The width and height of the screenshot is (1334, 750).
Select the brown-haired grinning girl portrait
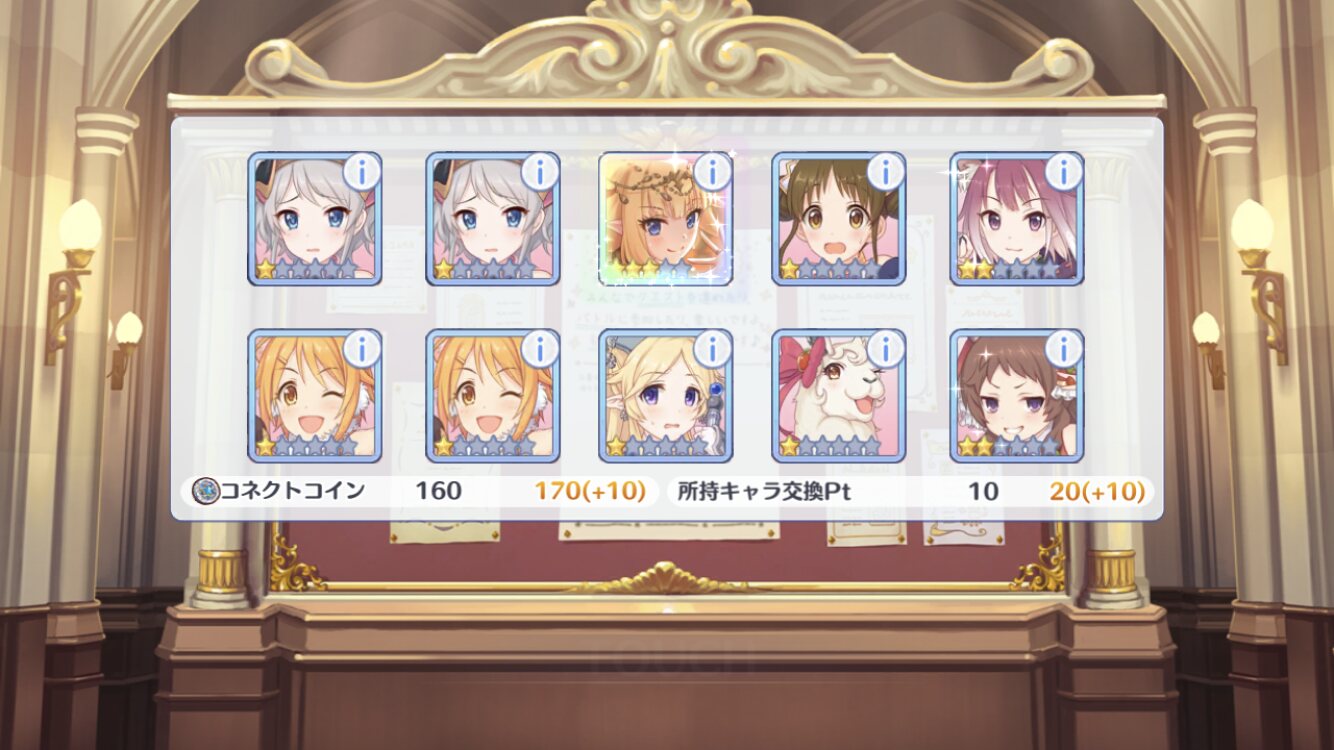1017,396
